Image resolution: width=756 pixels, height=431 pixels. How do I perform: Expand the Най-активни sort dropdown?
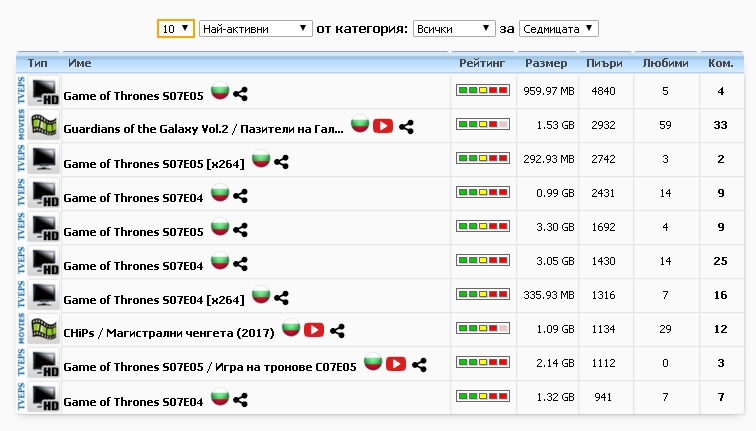pyautogui.click(x=256, y=29)
